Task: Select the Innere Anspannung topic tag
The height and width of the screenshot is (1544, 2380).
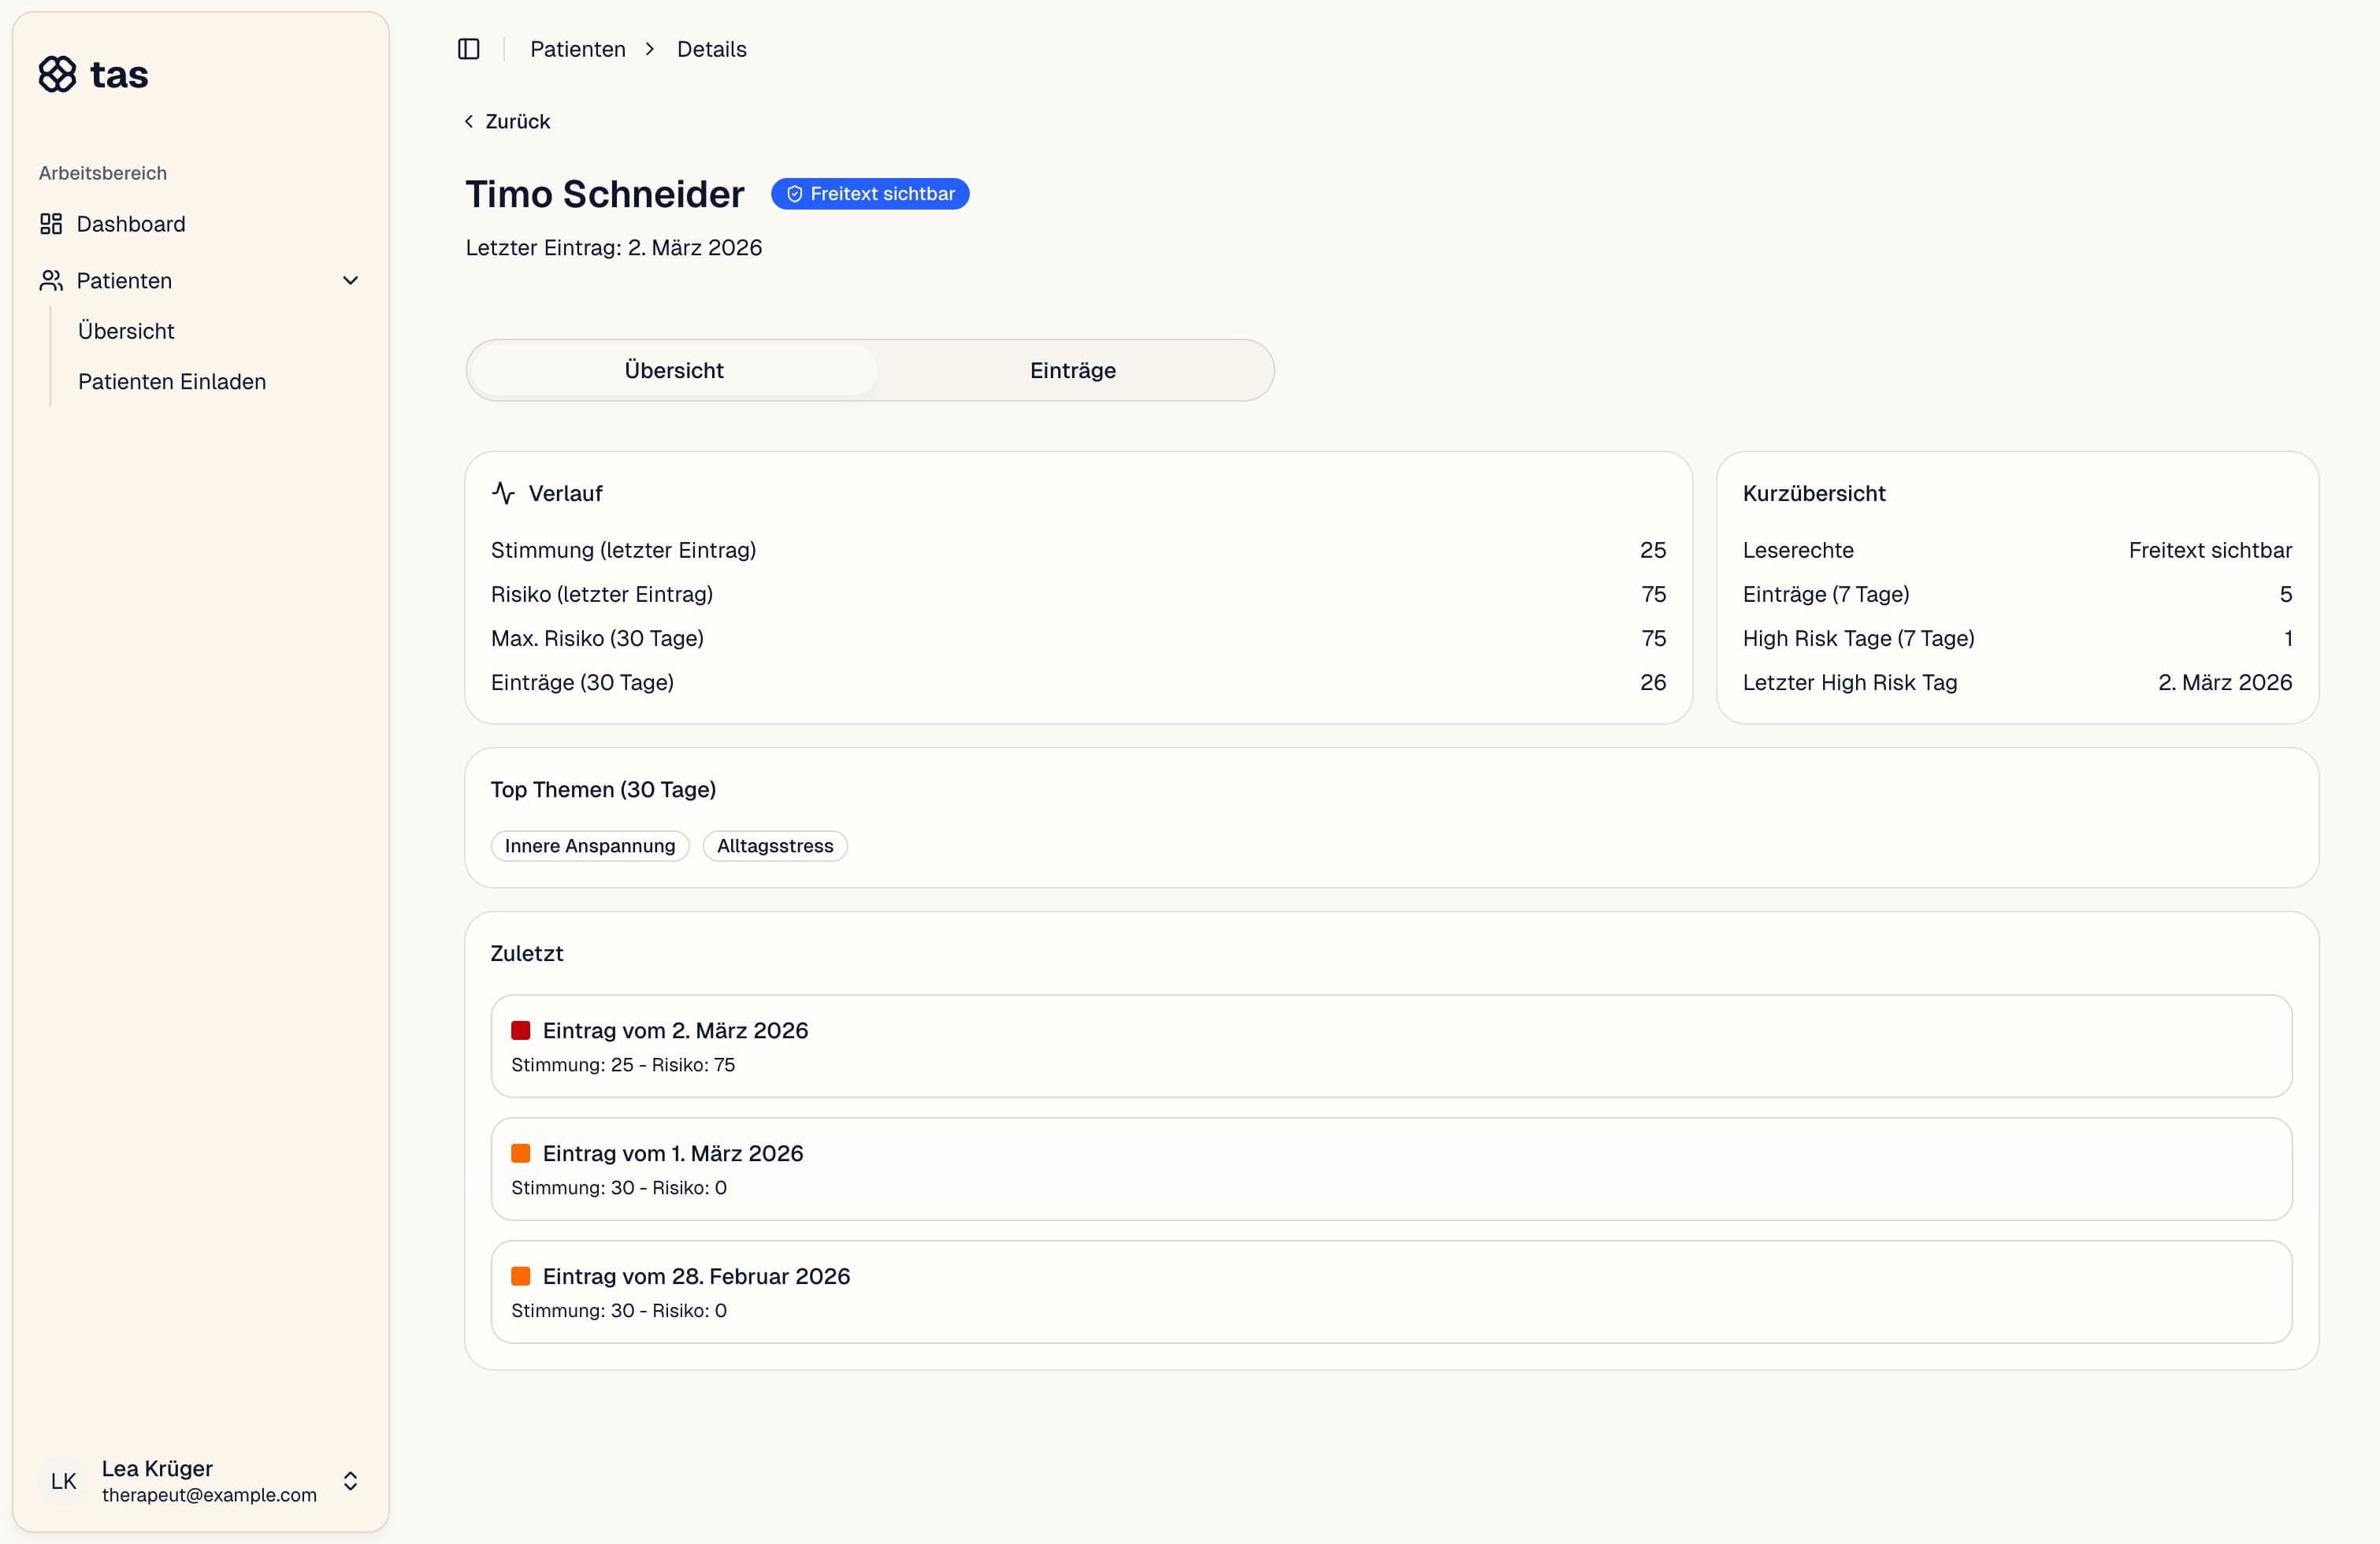Action: [x=590, y=846]
